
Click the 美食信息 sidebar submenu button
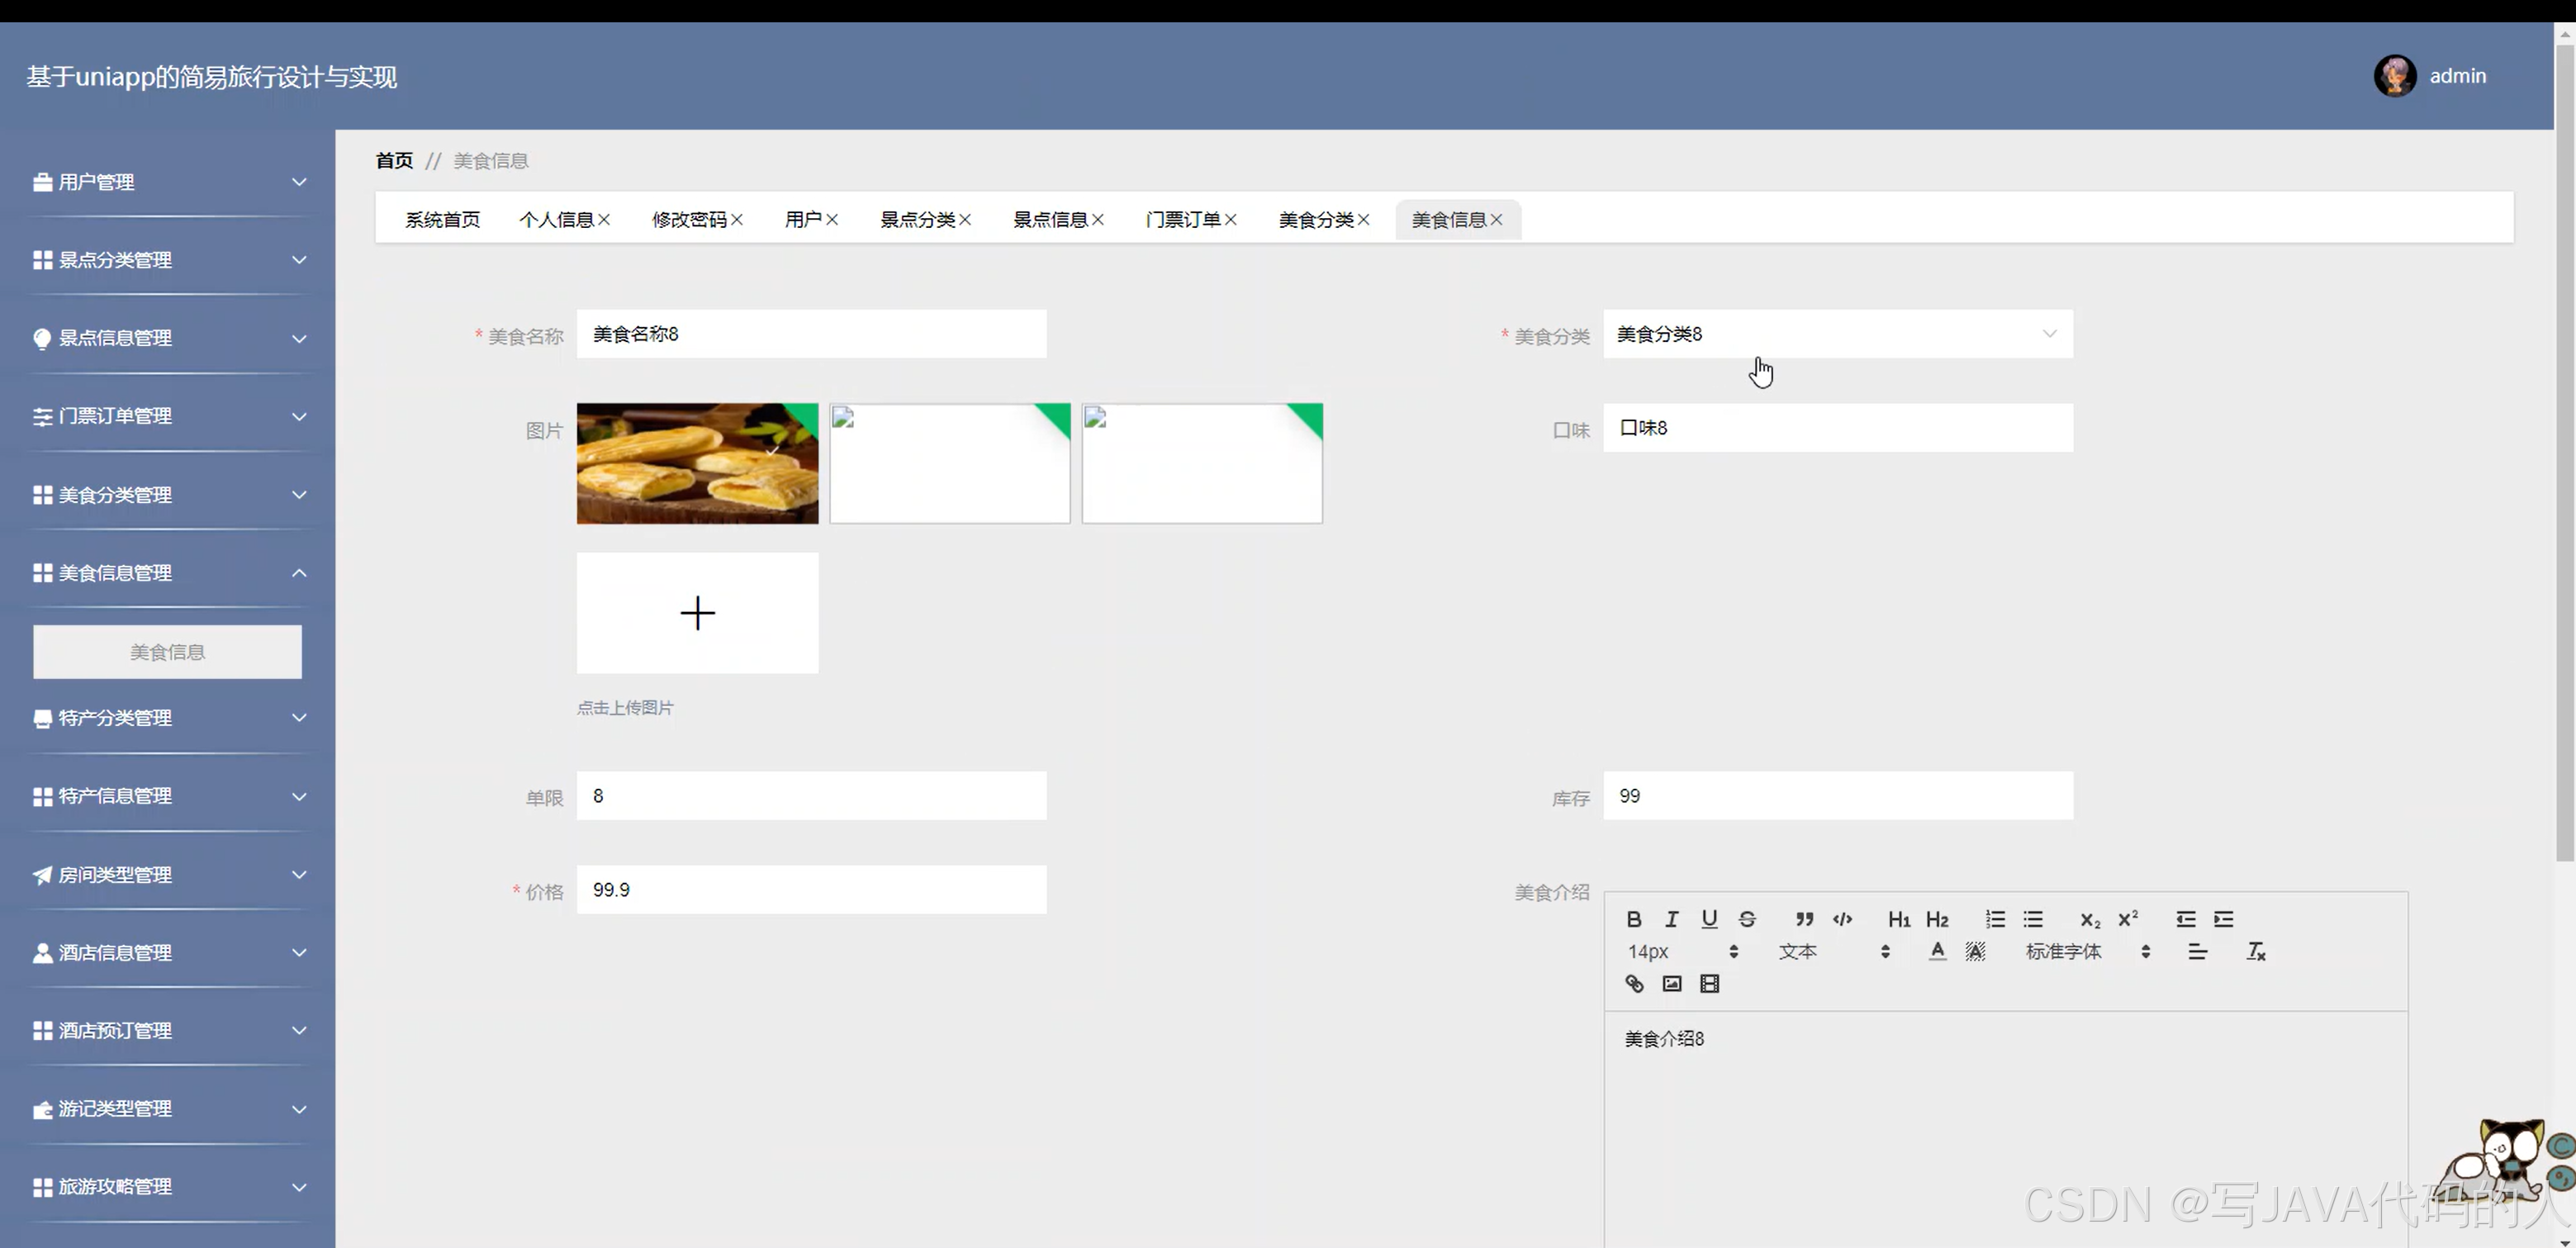[167, 652]
